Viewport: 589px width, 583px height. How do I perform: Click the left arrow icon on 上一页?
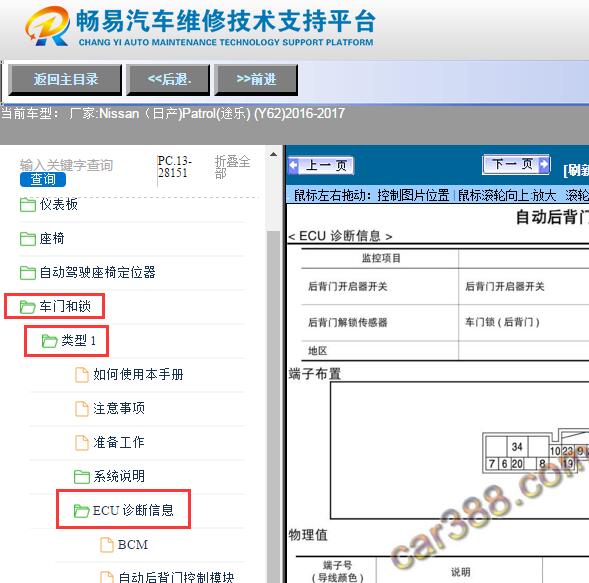[x=293, y=166]
